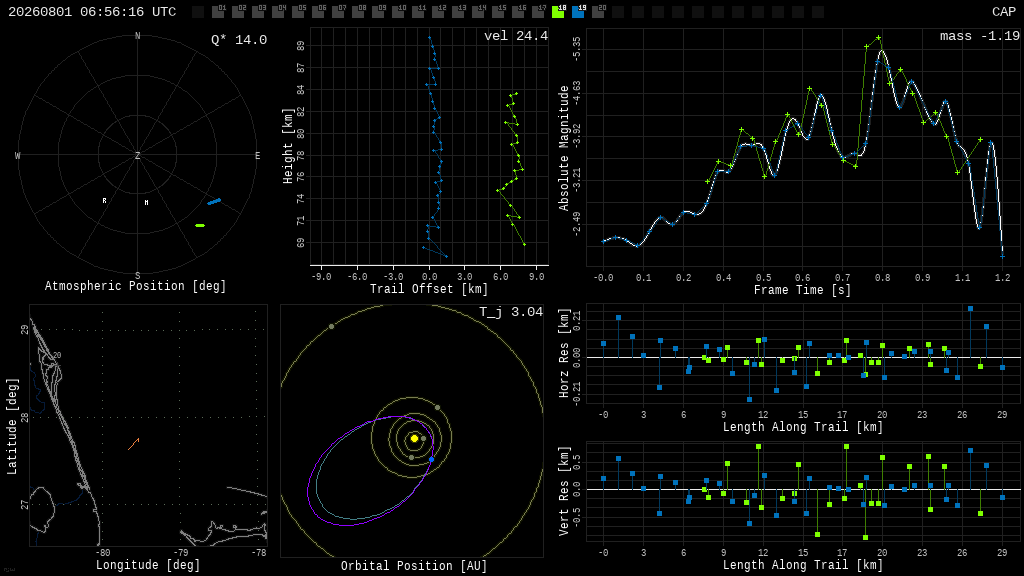Click the T_j 3.04 readout

coord(511,312)
